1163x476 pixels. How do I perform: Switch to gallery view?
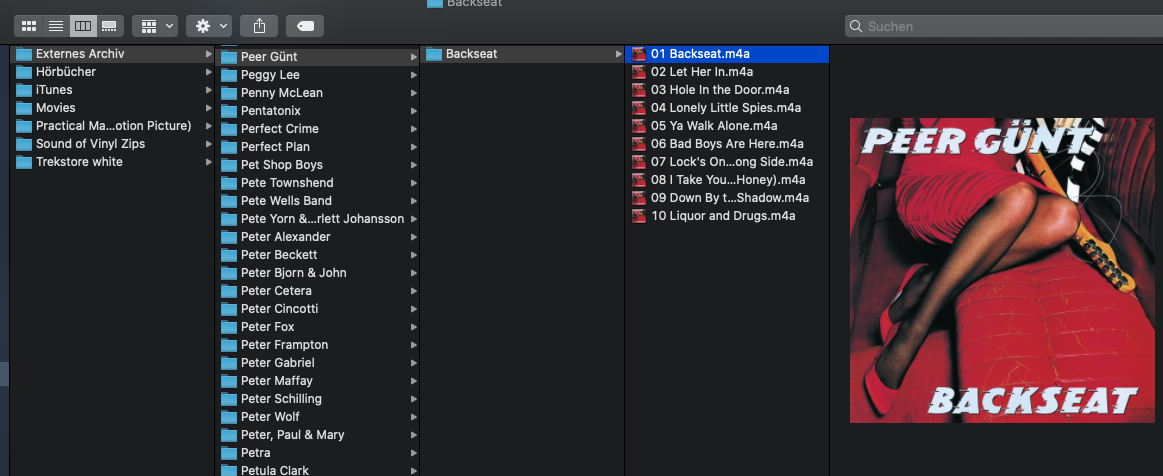pos(109,26)
